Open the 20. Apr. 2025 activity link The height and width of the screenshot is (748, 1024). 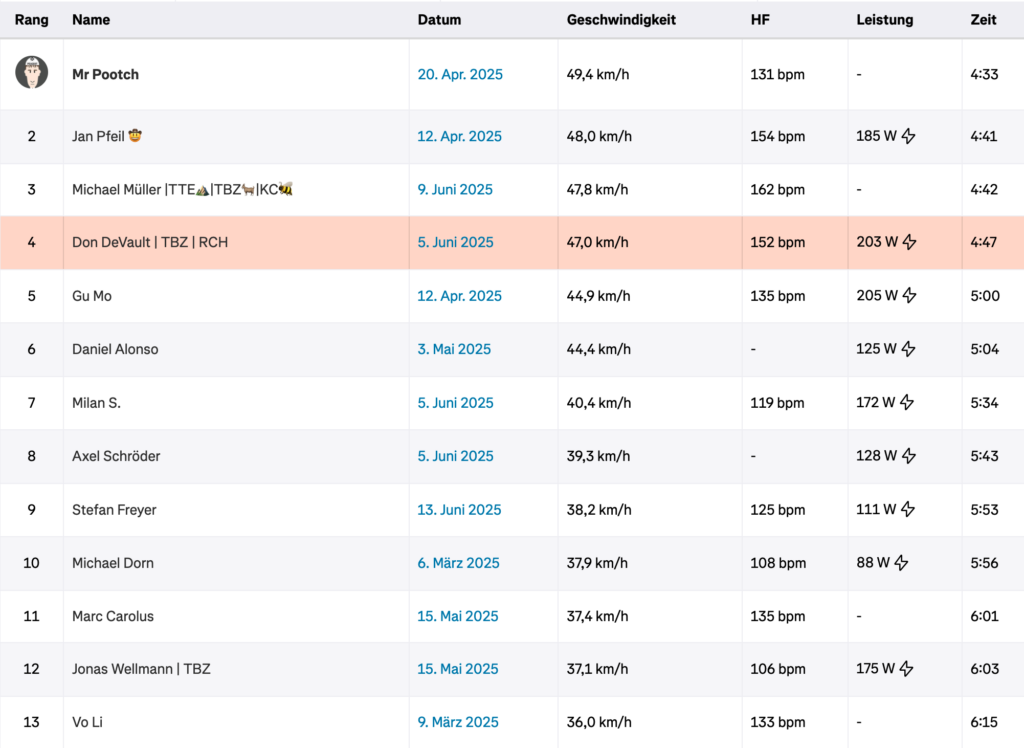coord(460,74)
